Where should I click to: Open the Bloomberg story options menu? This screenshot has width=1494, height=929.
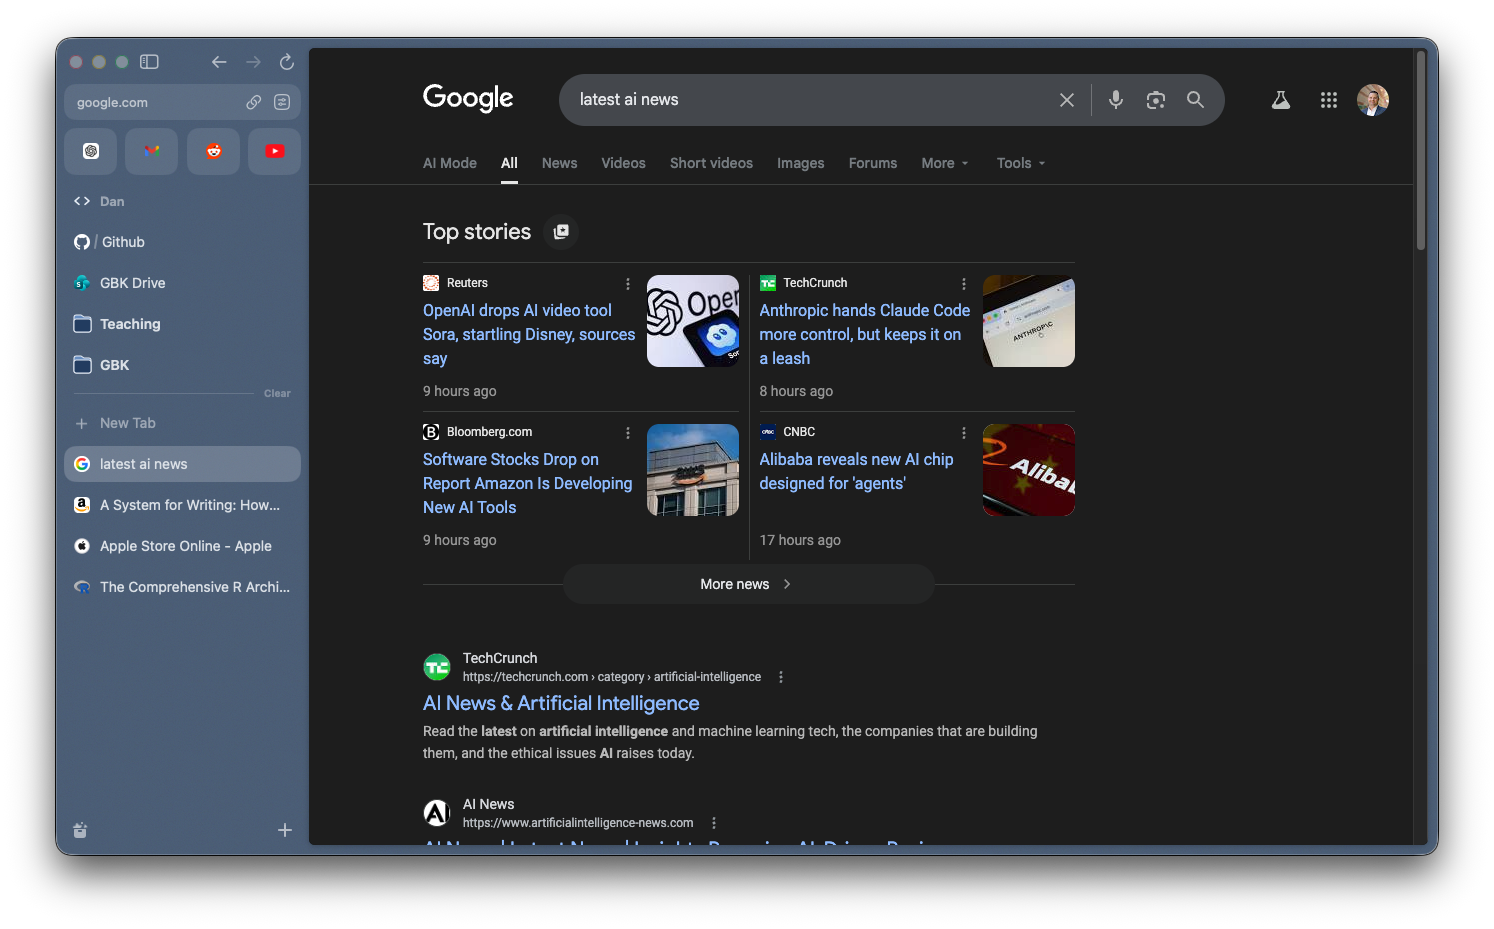[x=628, y=433]
